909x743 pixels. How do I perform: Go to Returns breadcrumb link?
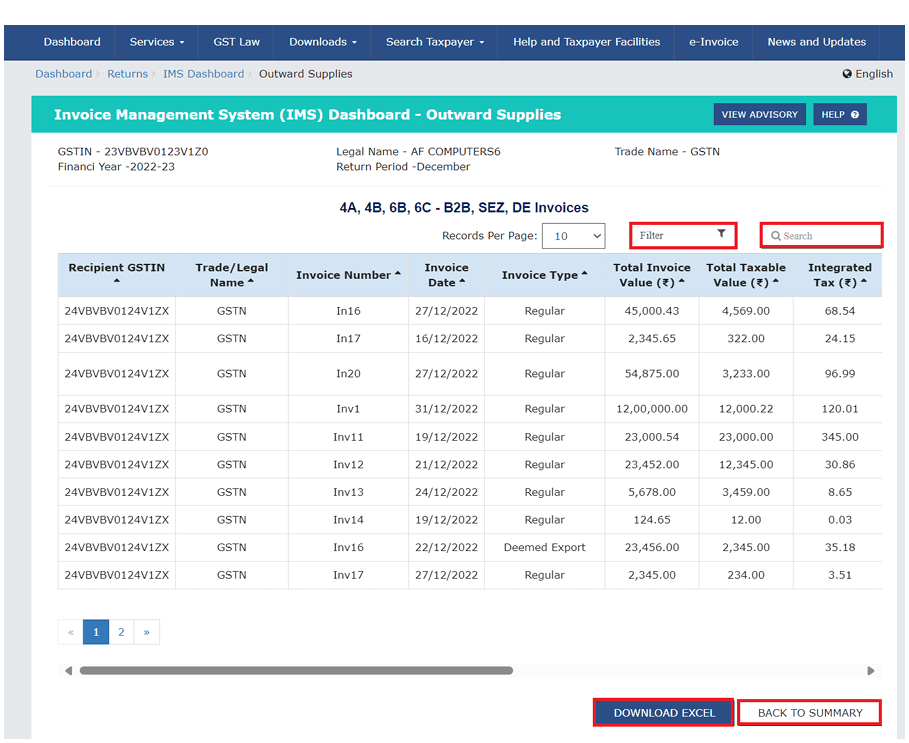click(128, 74)
